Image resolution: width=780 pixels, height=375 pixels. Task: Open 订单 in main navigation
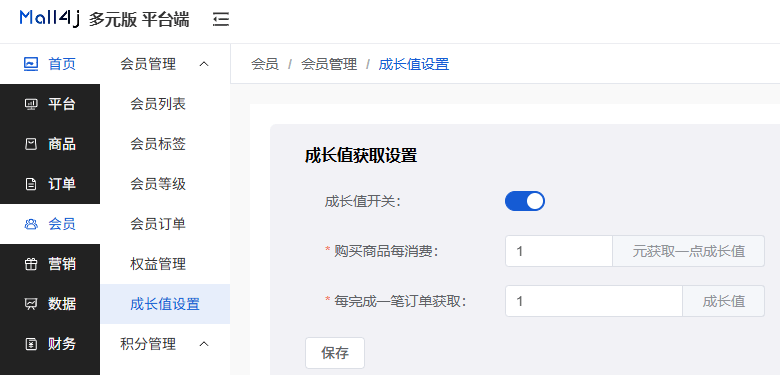click(50, 184)
